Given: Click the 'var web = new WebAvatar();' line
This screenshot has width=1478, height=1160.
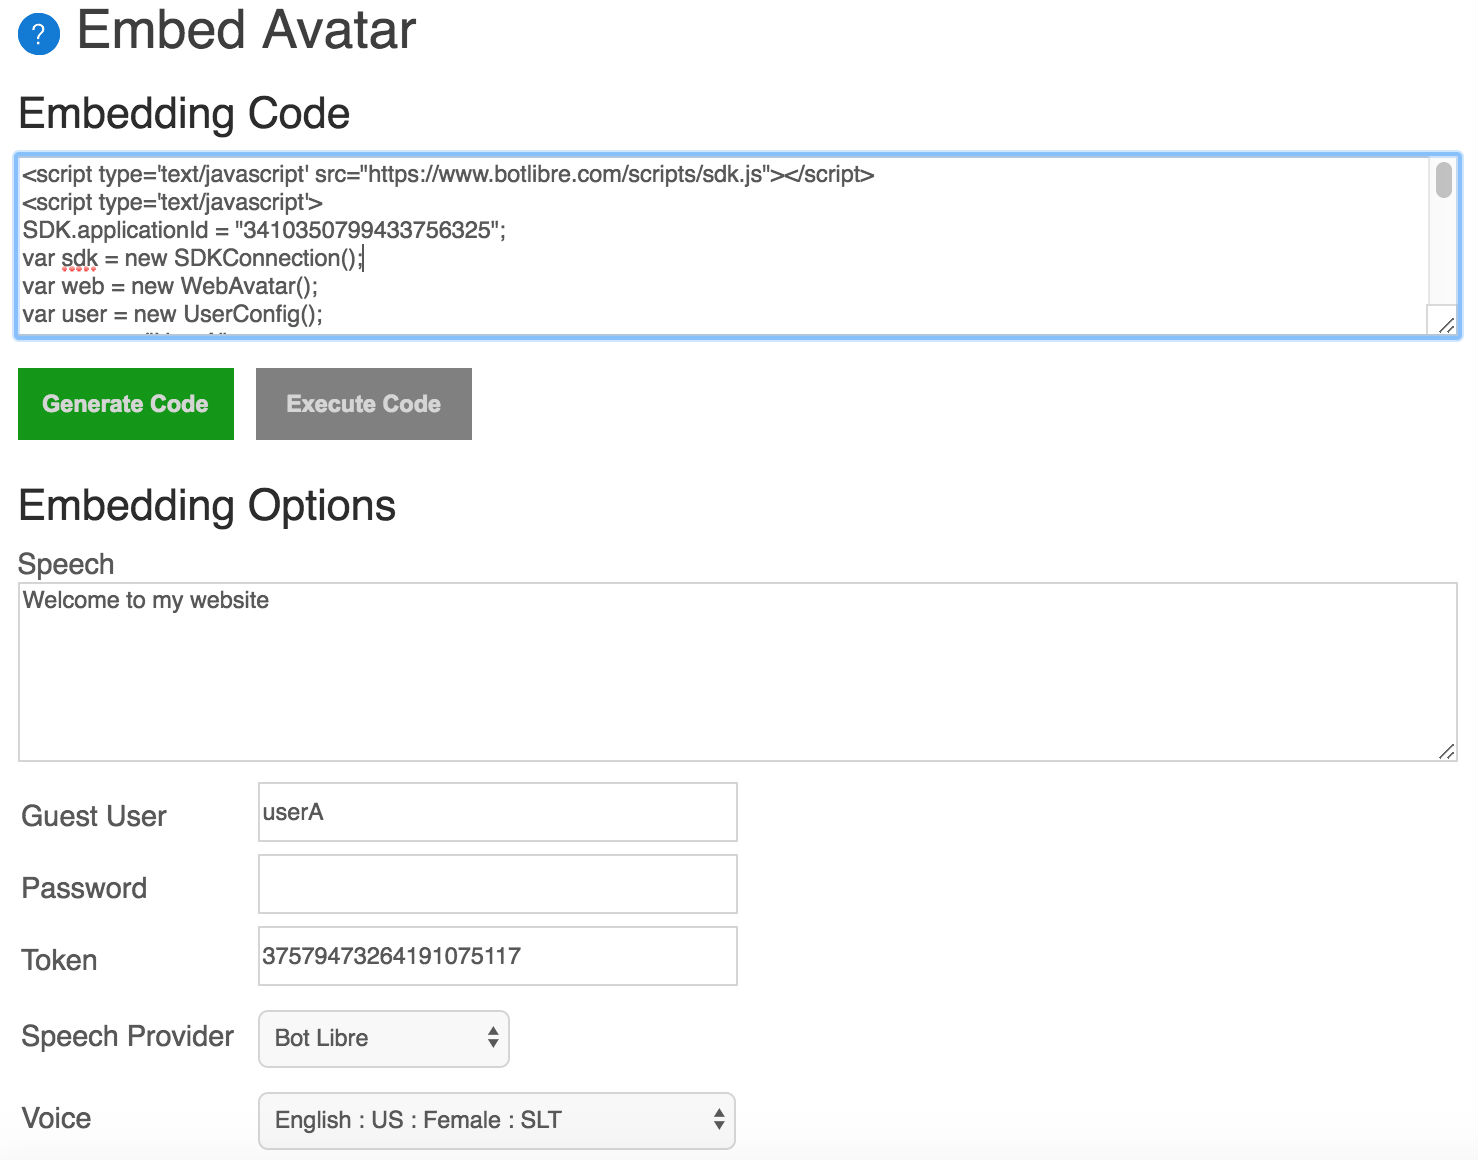Looking at the screenshot, I should click(x=170, y=286).
